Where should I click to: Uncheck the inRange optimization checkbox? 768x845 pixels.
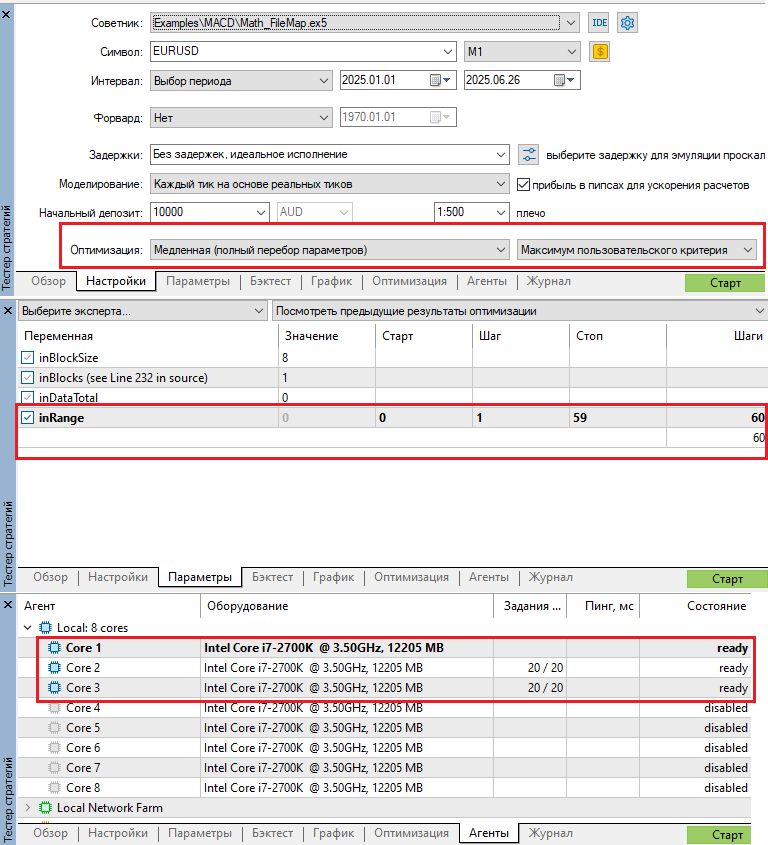point(27,418)
